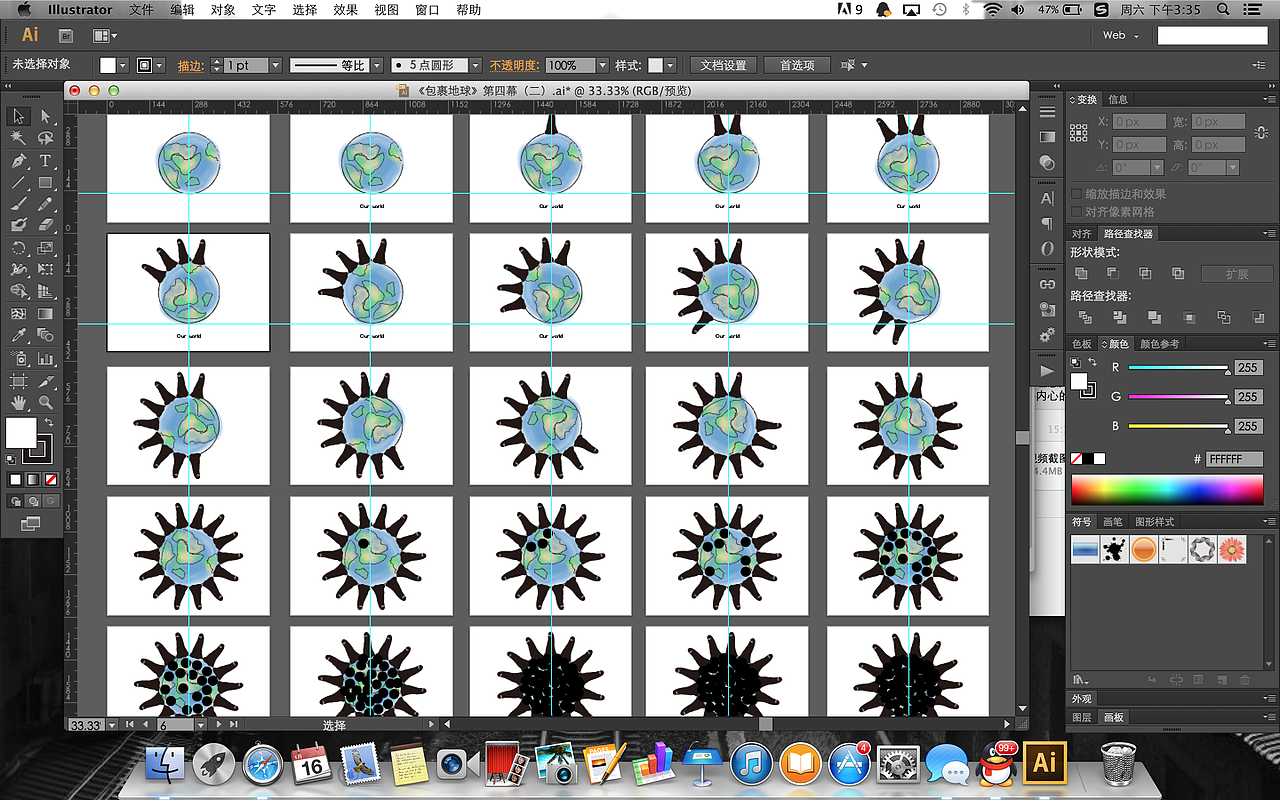Choose the Column Graph tool
Image resolution: width=1280 pixels, height=800 pixels.
coord(45,358)
